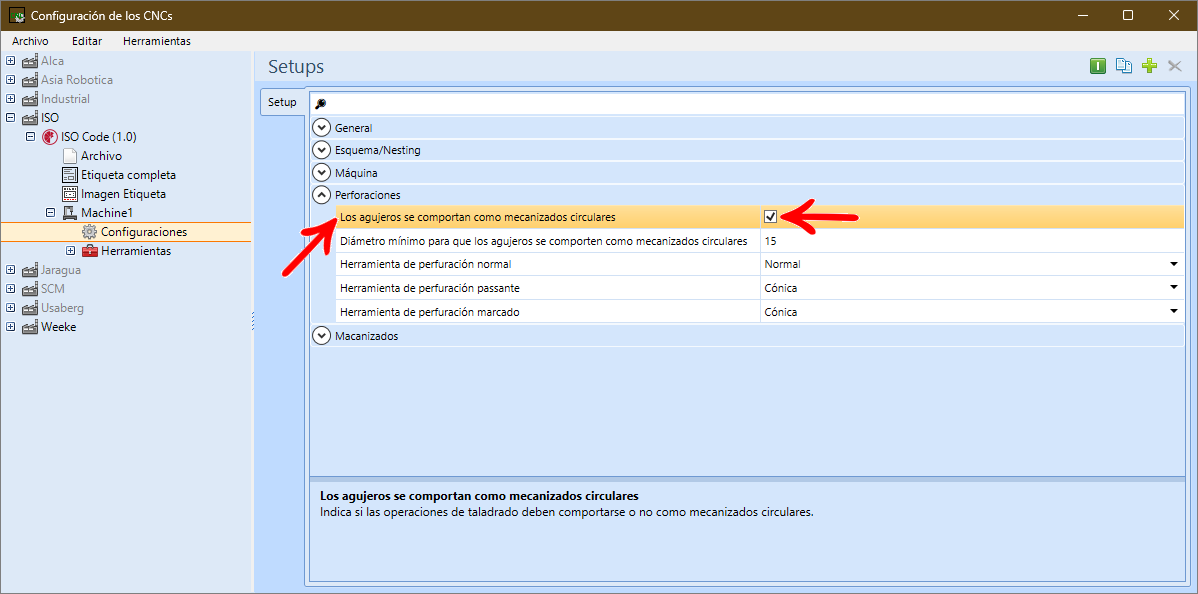Expand the Jaragua tree node
Viewport: 1198px width, 594px height.
[x=11, y=270]
